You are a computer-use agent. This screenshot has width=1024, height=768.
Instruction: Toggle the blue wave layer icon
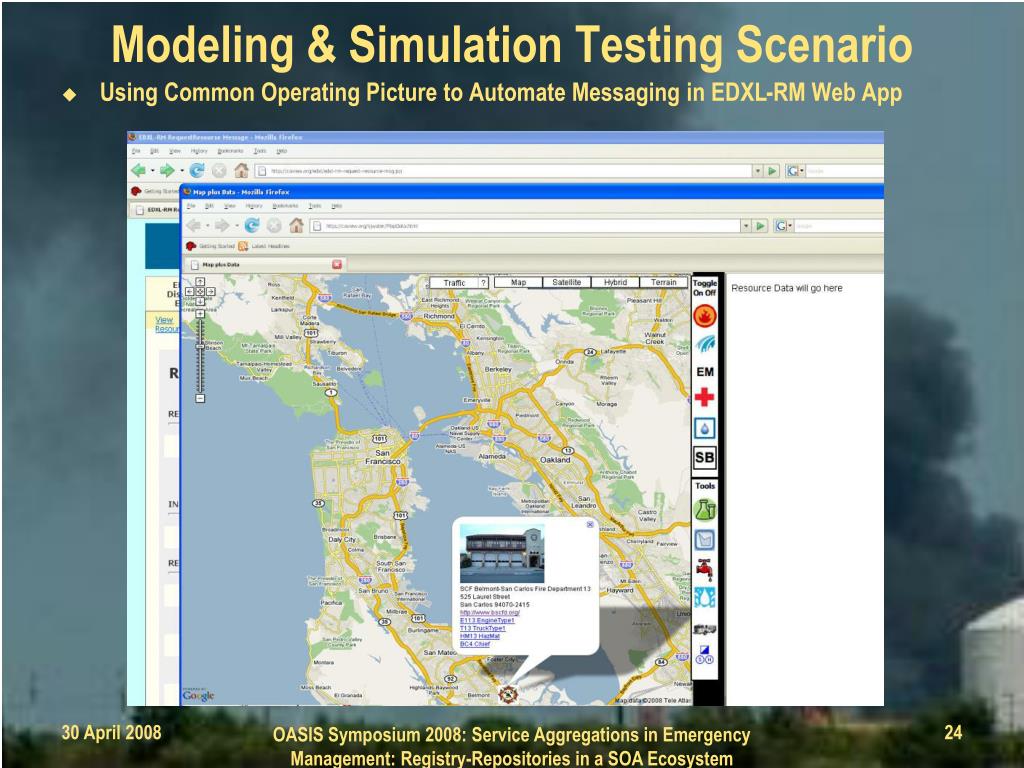pos(705,344)
